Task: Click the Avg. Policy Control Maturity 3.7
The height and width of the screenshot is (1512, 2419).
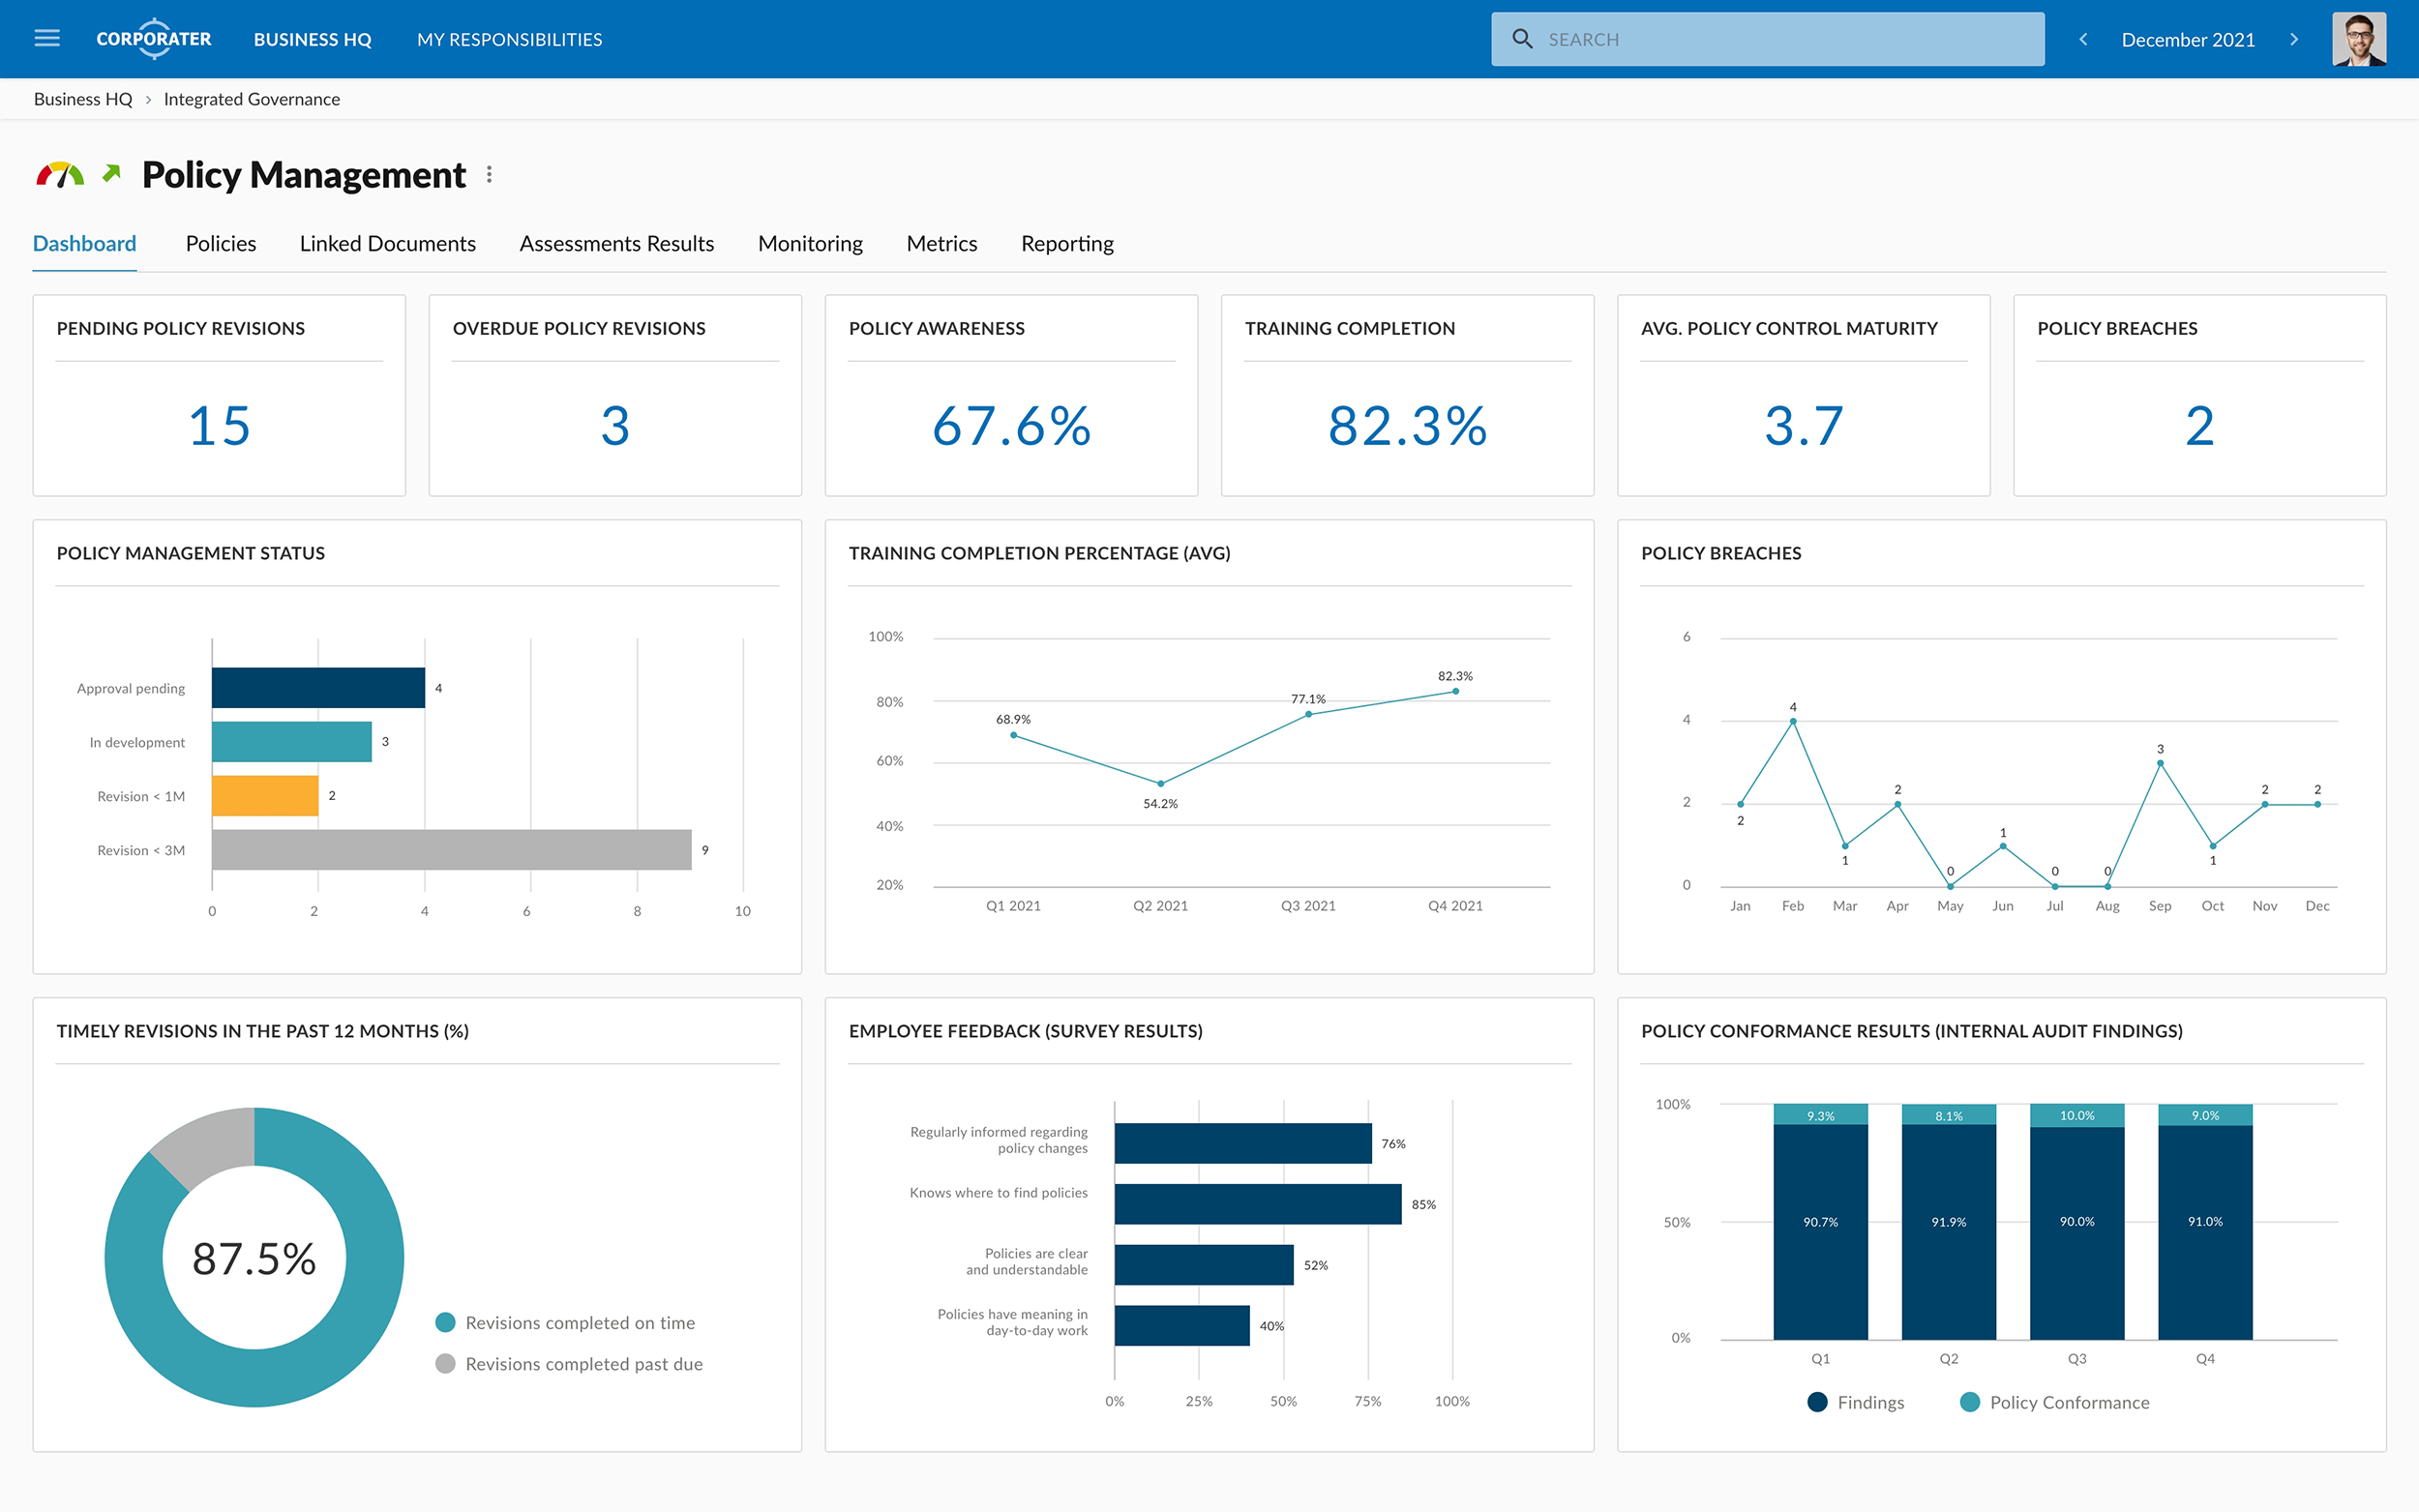Action: (x=1803, y=425)
